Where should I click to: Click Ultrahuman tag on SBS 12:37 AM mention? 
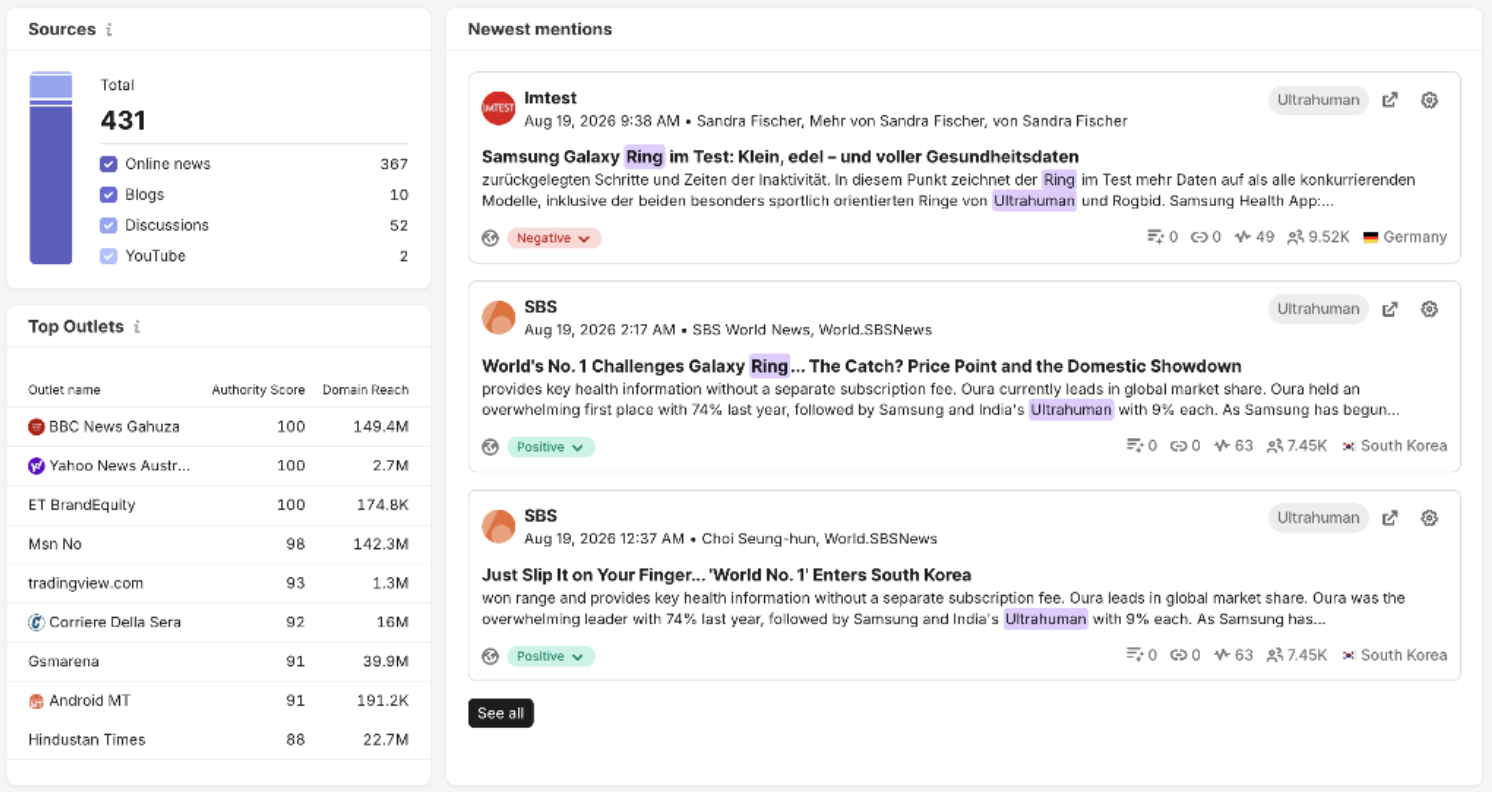coord(1318,518)
